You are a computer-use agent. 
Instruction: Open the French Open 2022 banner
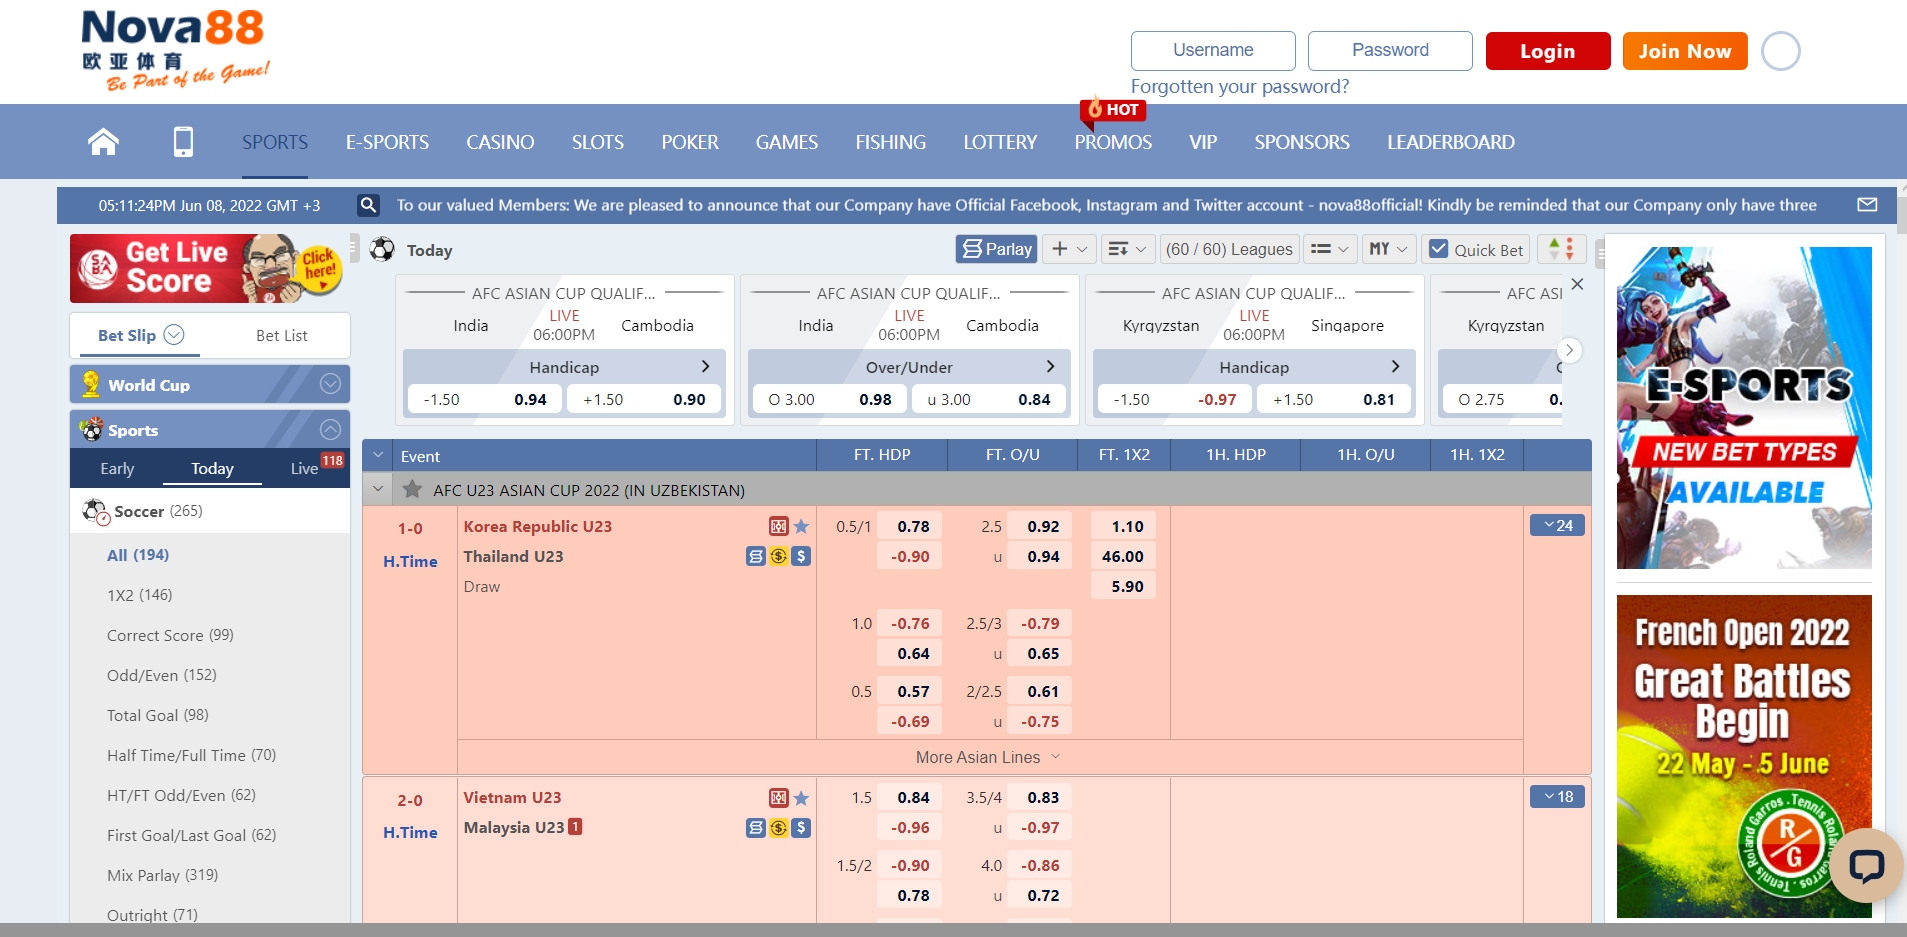pos(1744,756)
